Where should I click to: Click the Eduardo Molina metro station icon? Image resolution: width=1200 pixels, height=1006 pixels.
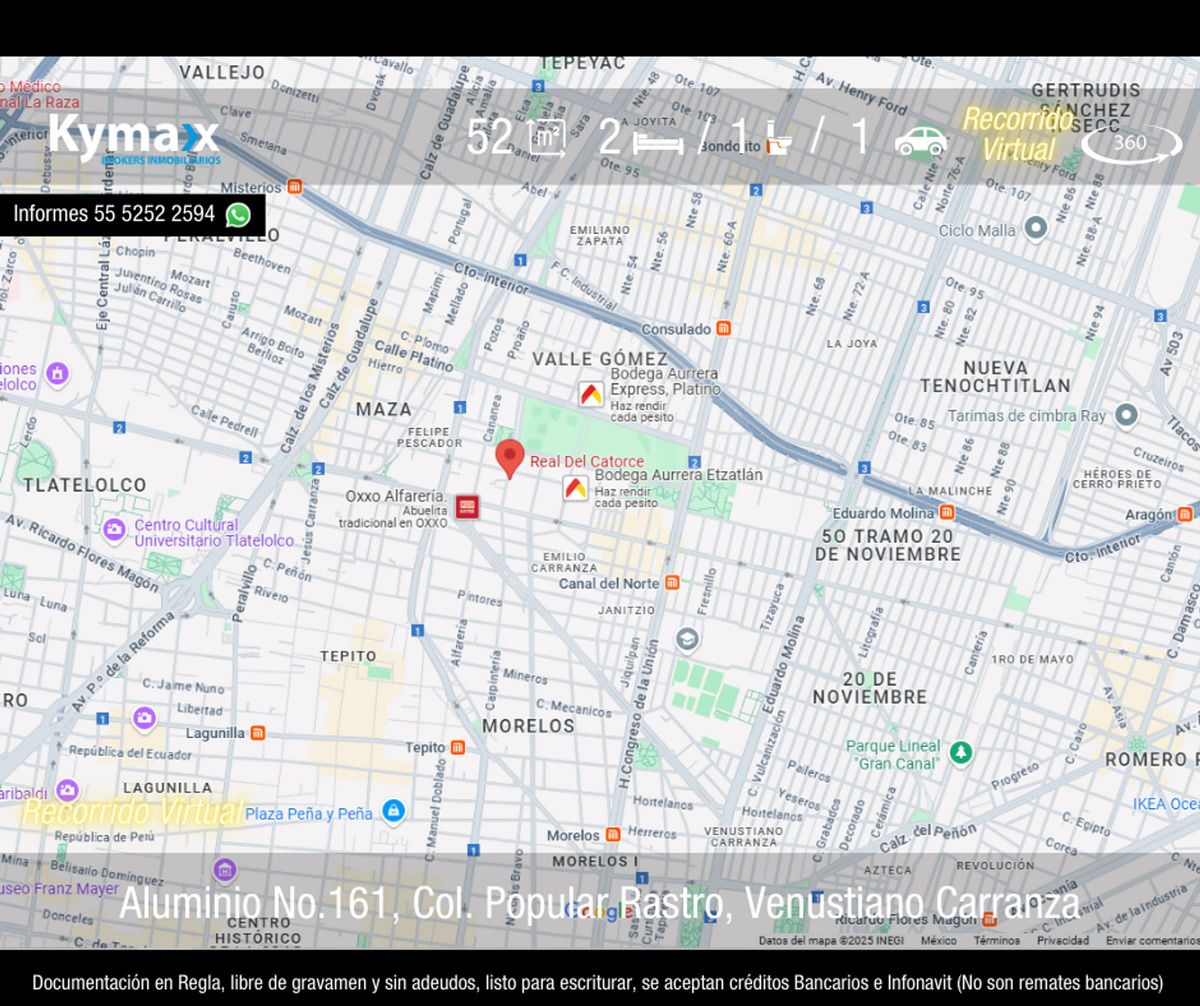point(946,513)
